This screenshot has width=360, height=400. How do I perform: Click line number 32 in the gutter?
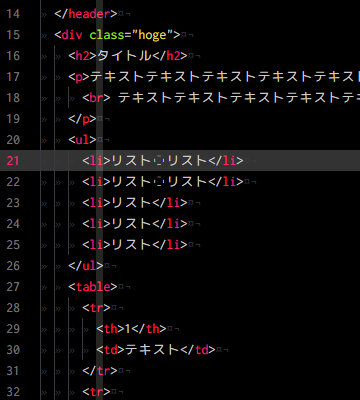[13, 392]
